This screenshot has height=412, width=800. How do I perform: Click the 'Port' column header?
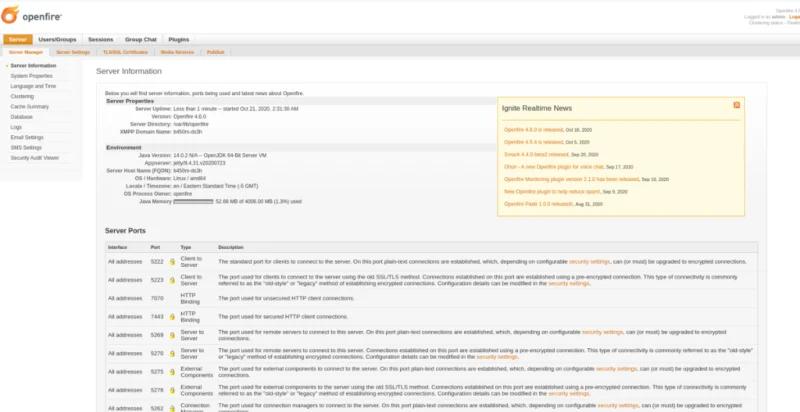click(155, 247)
